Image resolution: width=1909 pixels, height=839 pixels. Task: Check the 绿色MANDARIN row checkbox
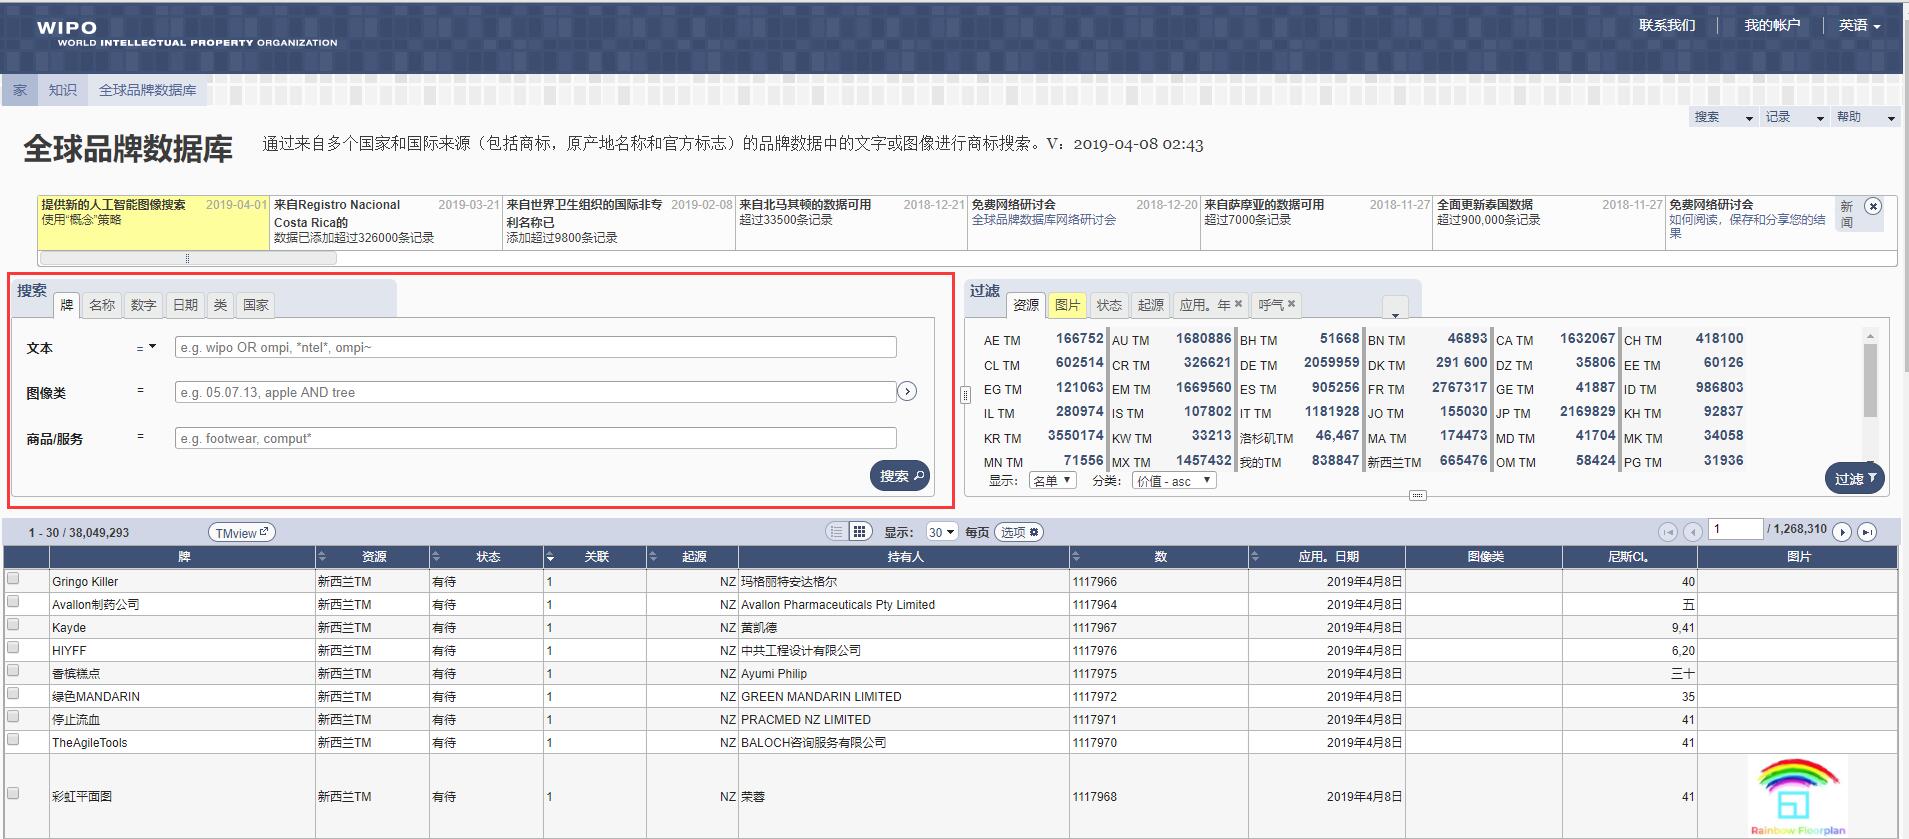click(13, 693)
